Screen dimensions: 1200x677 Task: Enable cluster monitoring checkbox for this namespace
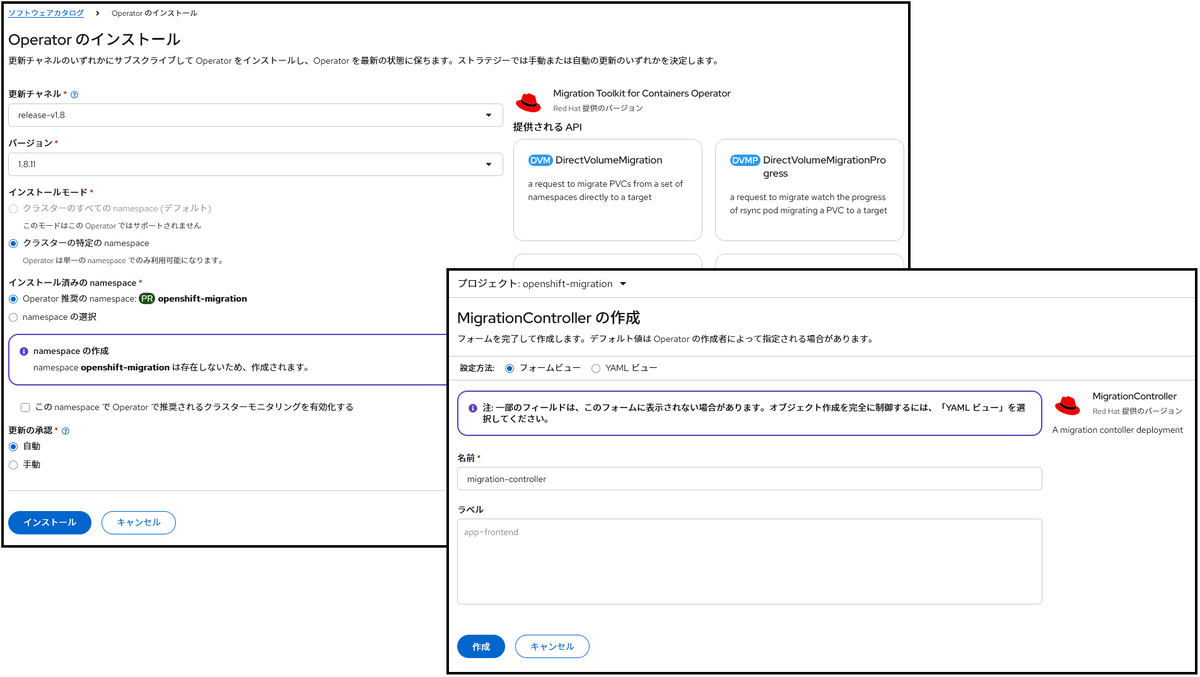(x=25, y=407)
